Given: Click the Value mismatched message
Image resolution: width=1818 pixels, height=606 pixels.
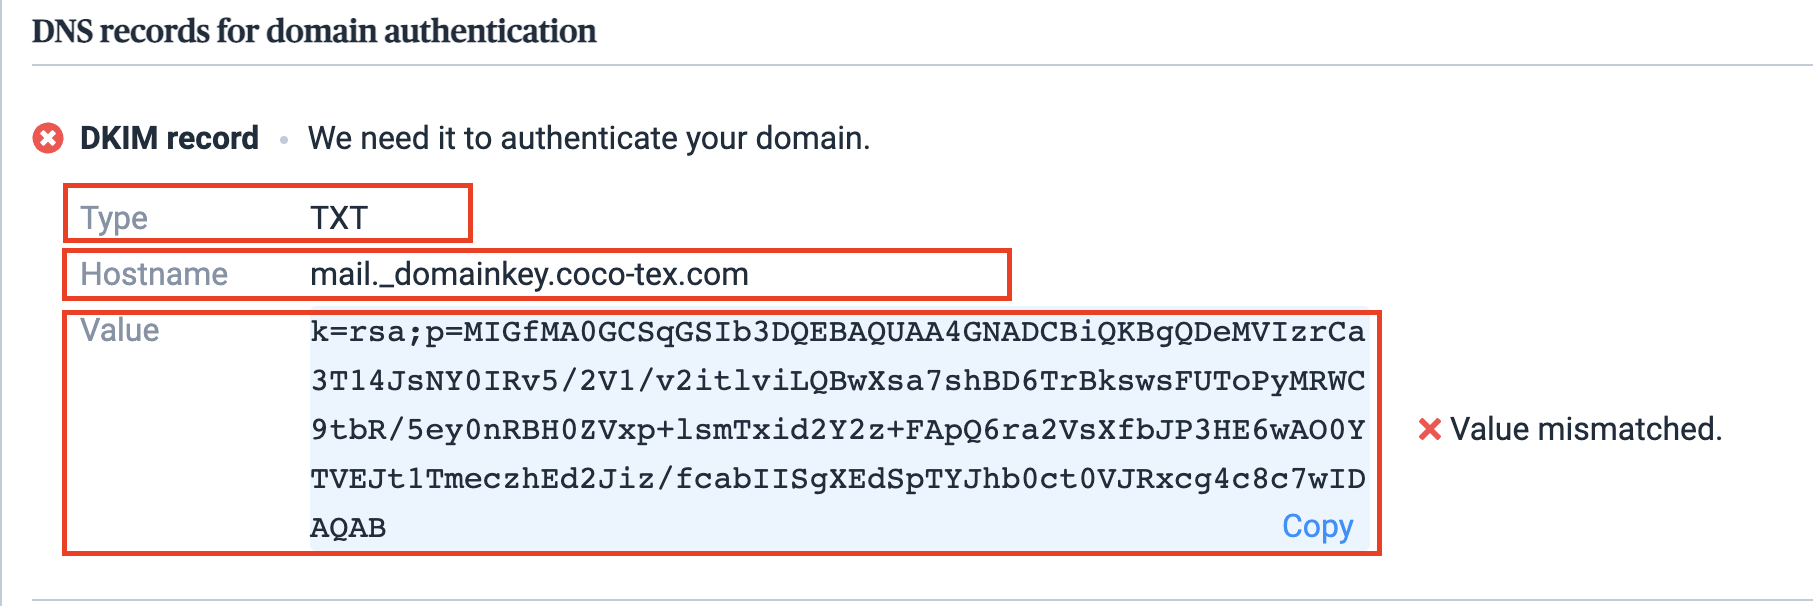Looking at the screenshot, I should [x=1586, y=430].
